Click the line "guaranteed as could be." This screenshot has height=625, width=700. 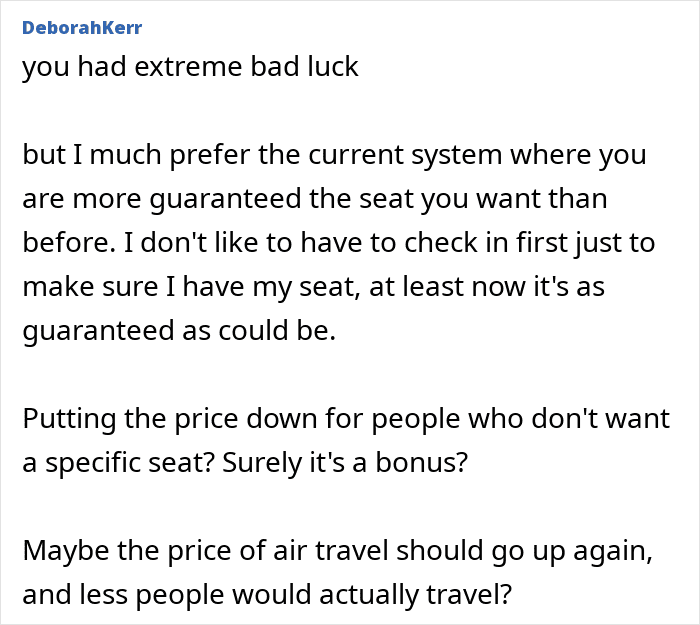click(x=179, y=331)
